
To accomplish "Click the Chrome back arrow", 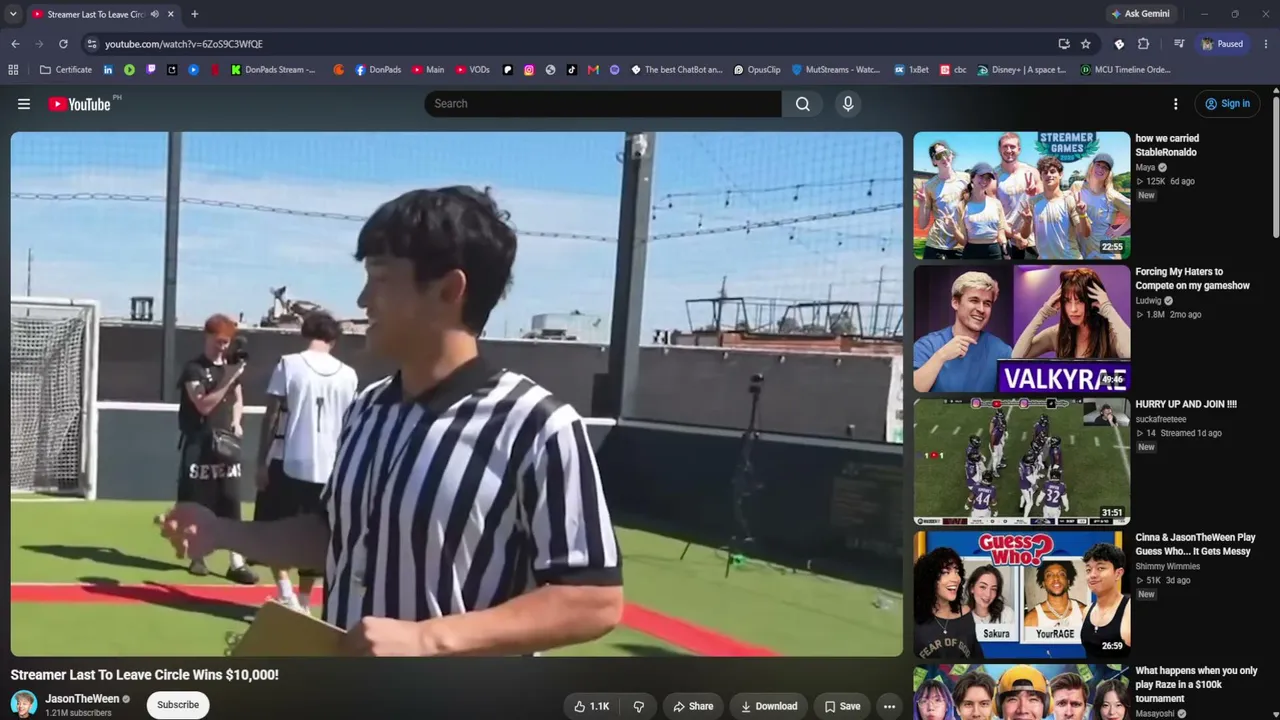I will pyautogui.click(x=15, y=44).
